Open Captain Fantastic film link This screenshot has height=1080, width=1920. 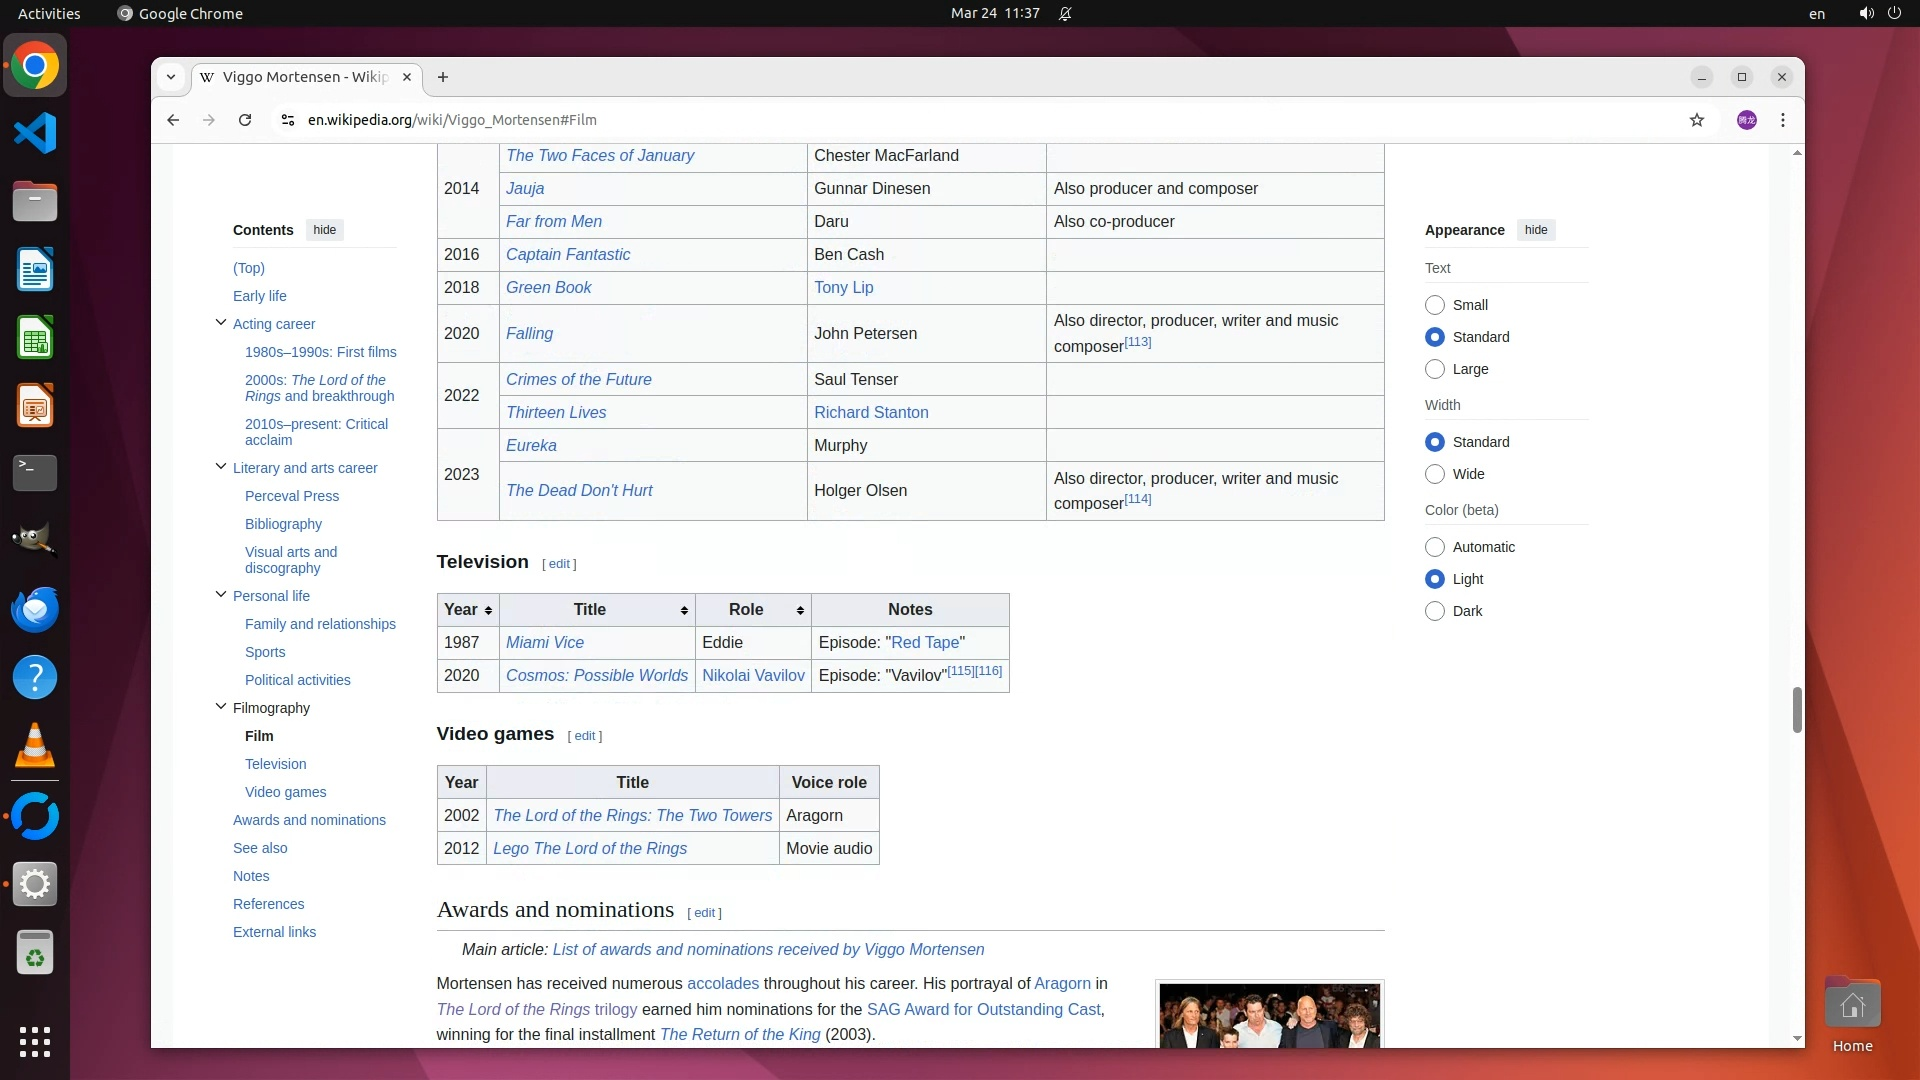(568, 254)
